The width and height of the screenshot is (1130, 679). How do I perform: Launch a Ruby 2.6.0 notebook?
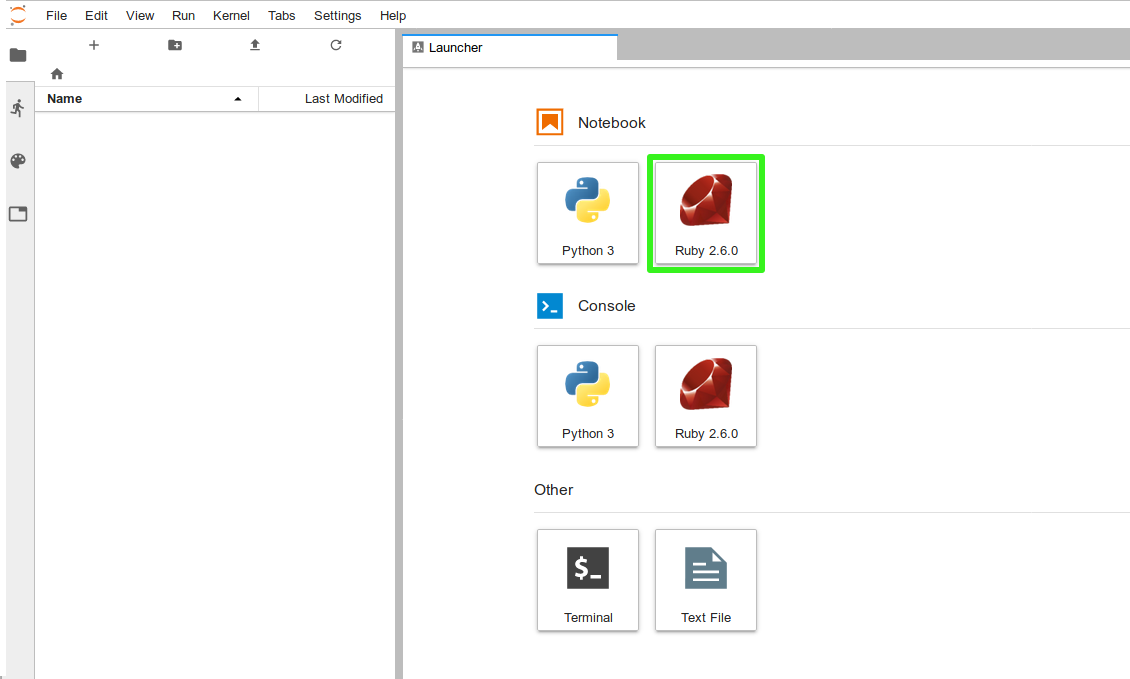click(x=706, y=213)
